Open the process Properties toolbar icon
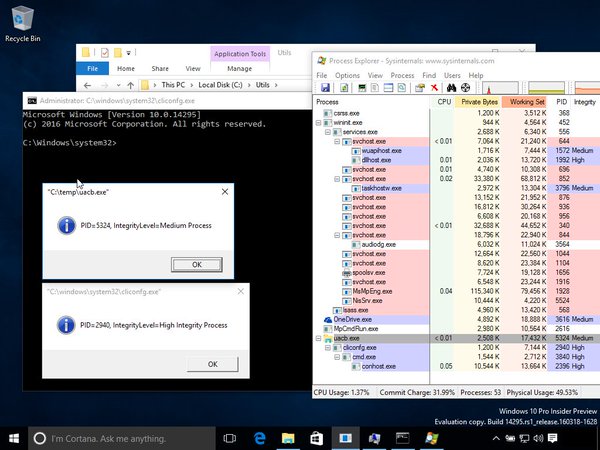600x450 pixels. [x=420, y=88]
